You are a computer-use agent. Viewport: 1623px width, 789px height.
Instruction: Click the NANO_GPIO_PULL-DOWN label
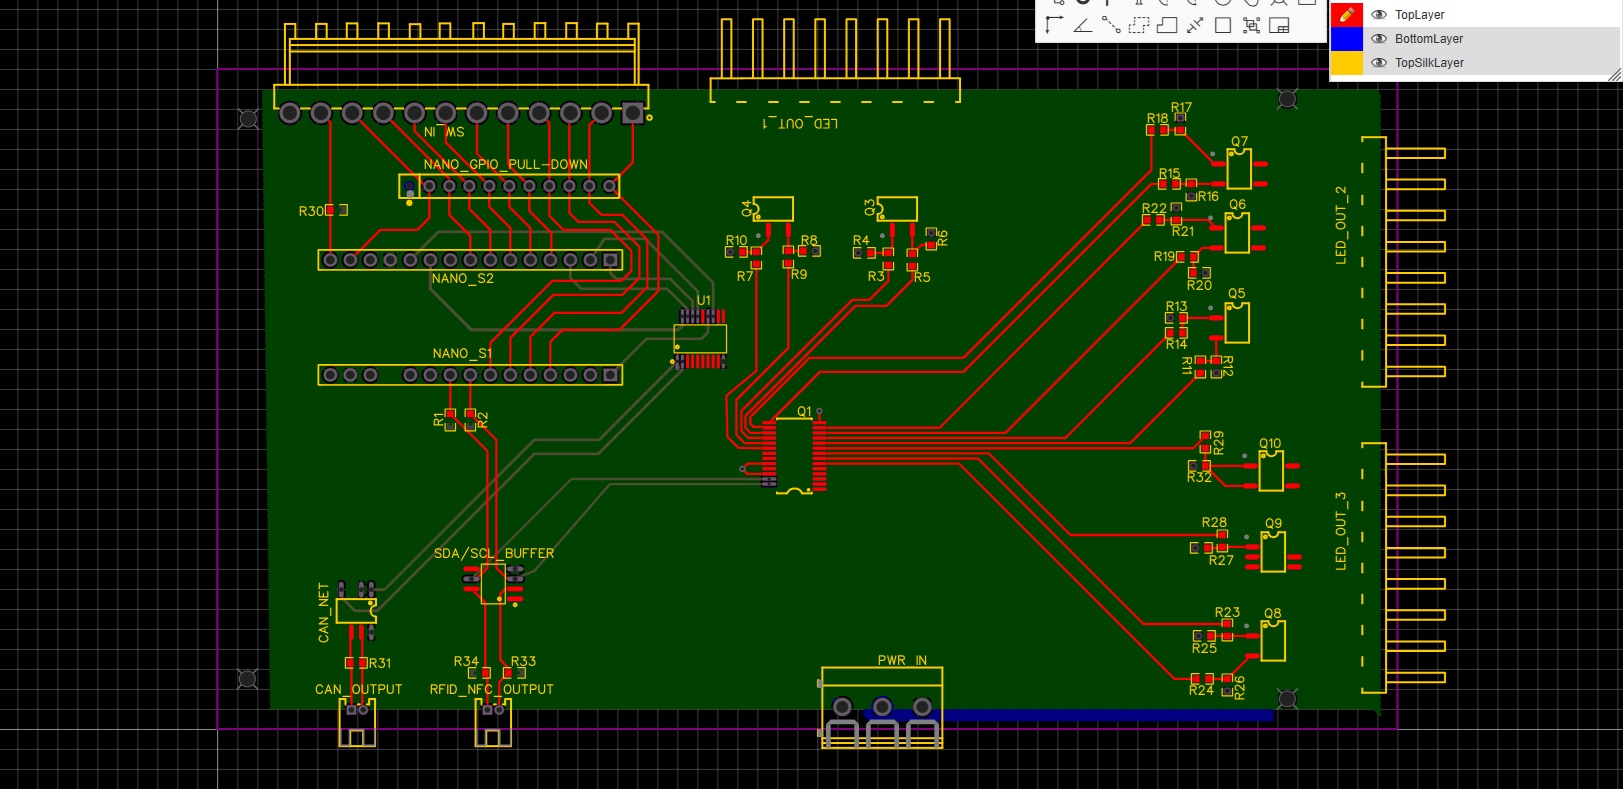(505, 164)
